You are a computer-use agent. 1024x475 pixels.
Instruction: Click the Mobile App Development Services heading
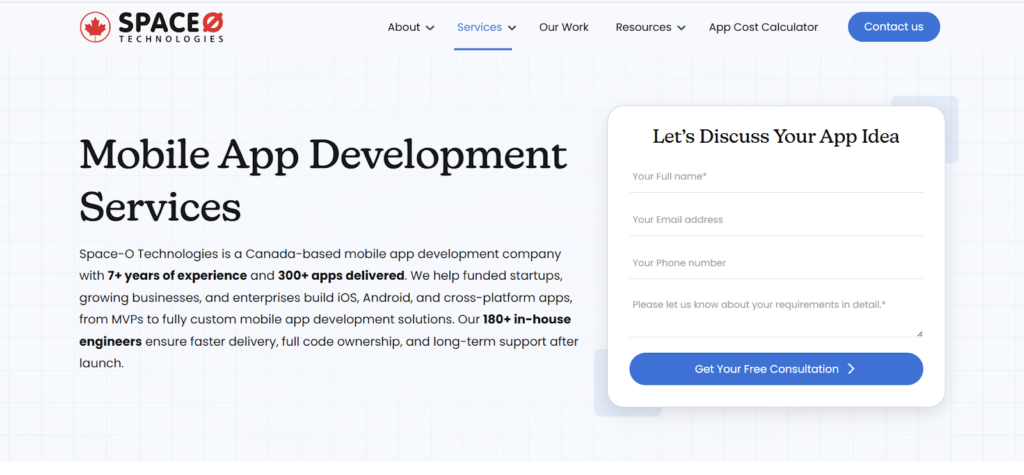(322, 180)
